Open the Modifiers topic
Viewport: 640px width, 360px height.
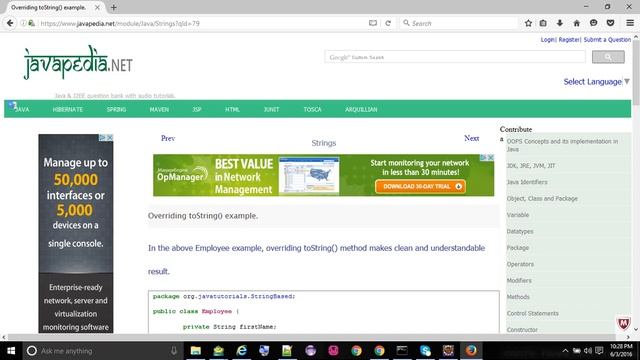point(519,280)
